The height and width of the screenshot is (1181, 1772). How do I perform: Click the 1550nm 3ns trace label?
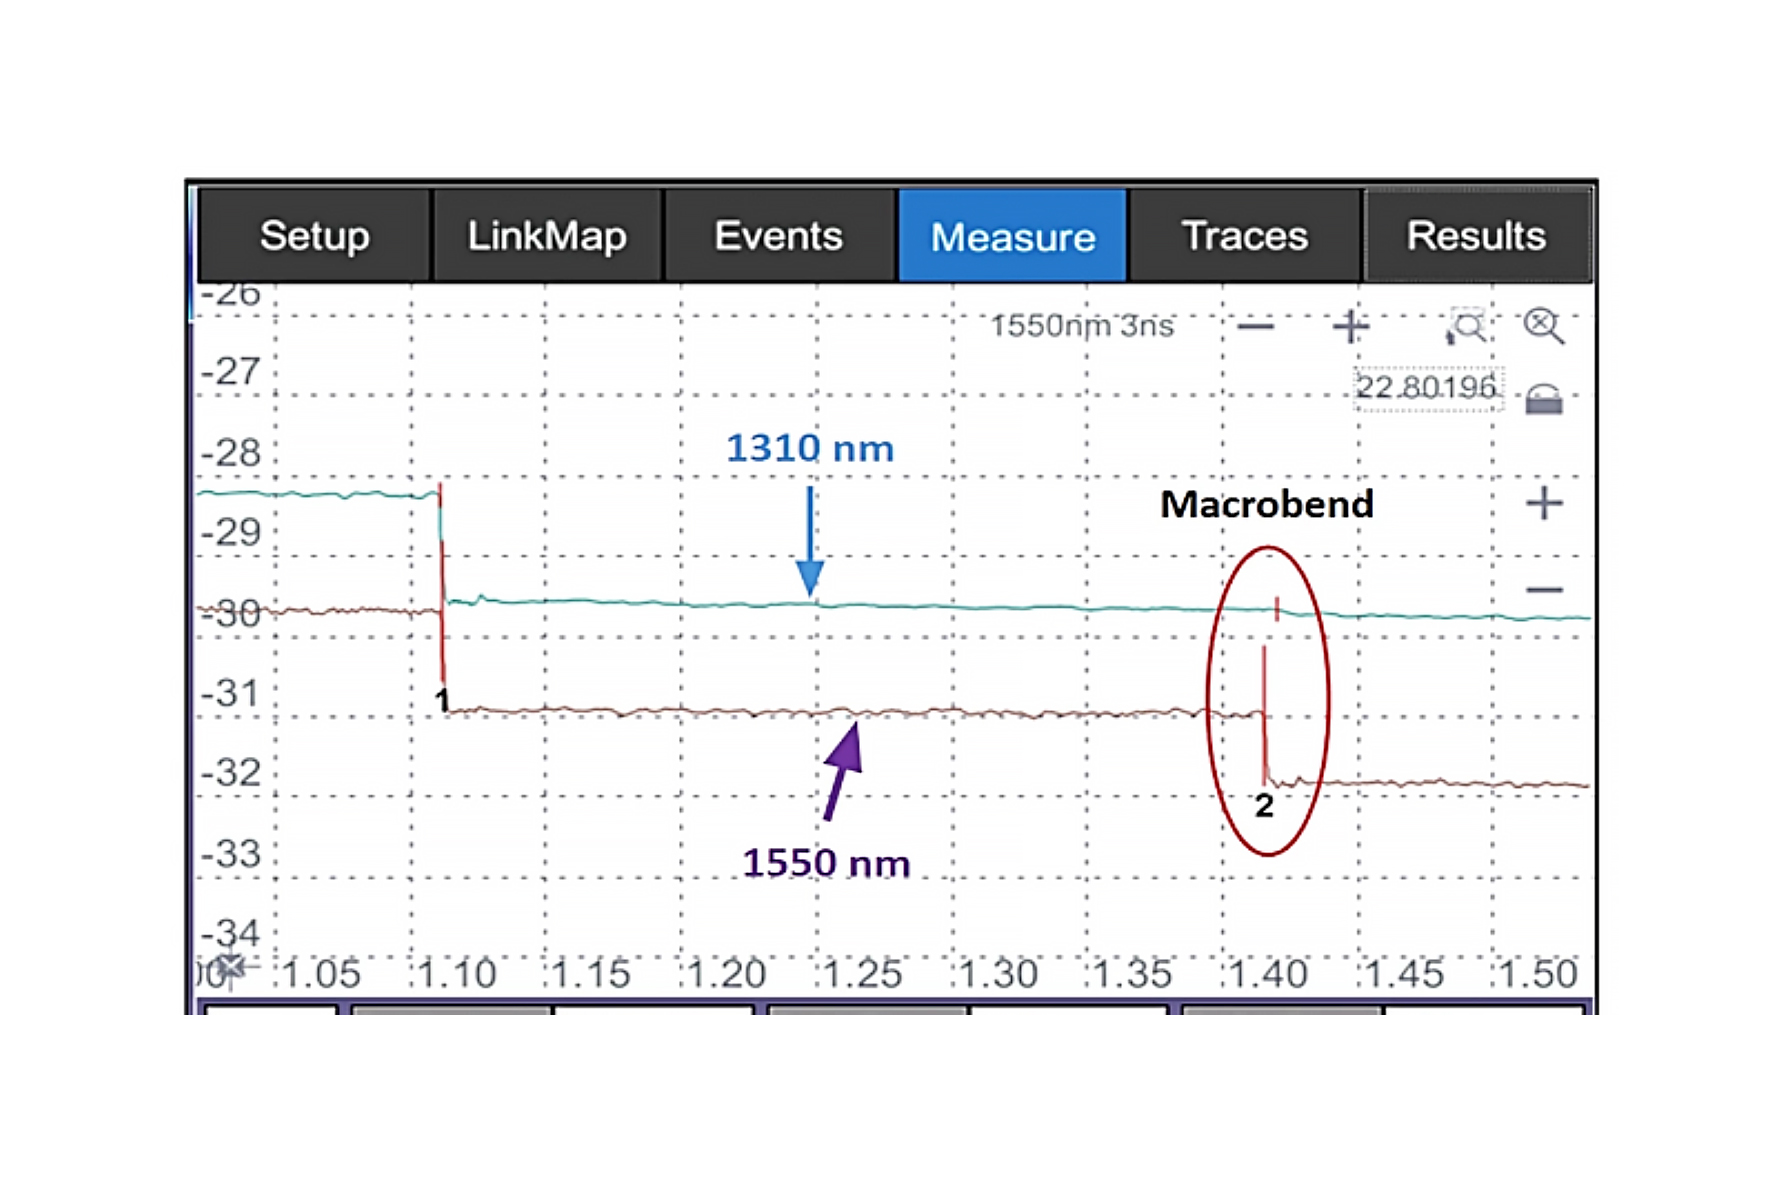[1081, 326]
